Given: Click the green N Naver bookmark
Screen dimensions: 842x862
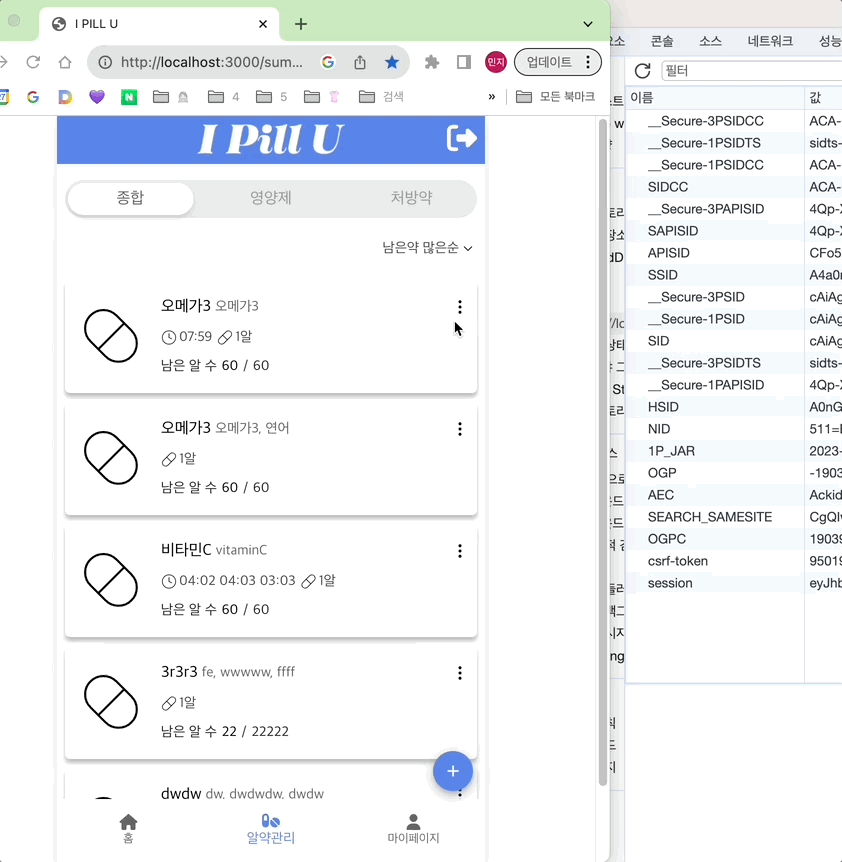Looking at the screenshot, I should [x=129, y=97].
